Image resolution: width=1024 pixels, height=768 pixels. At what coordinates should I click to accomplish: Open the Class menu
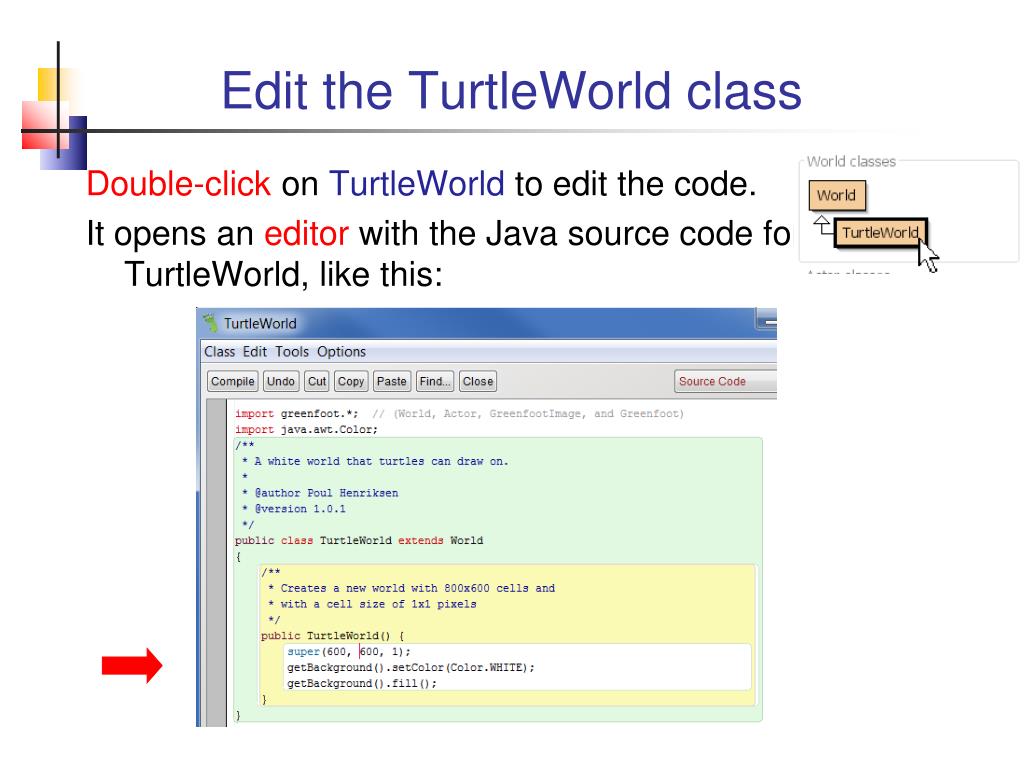point(219,352)
